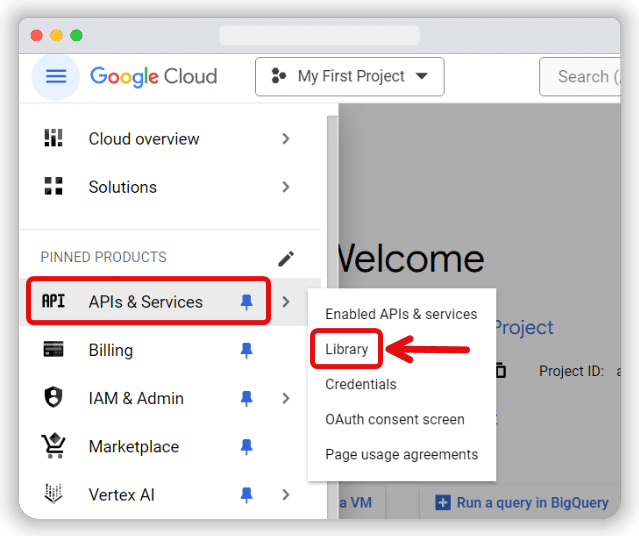Image resolution: width=639 pixels, height=536 pixels.
Task: Select Enabled APIs & services submenu entry
Action: [401, 314]
